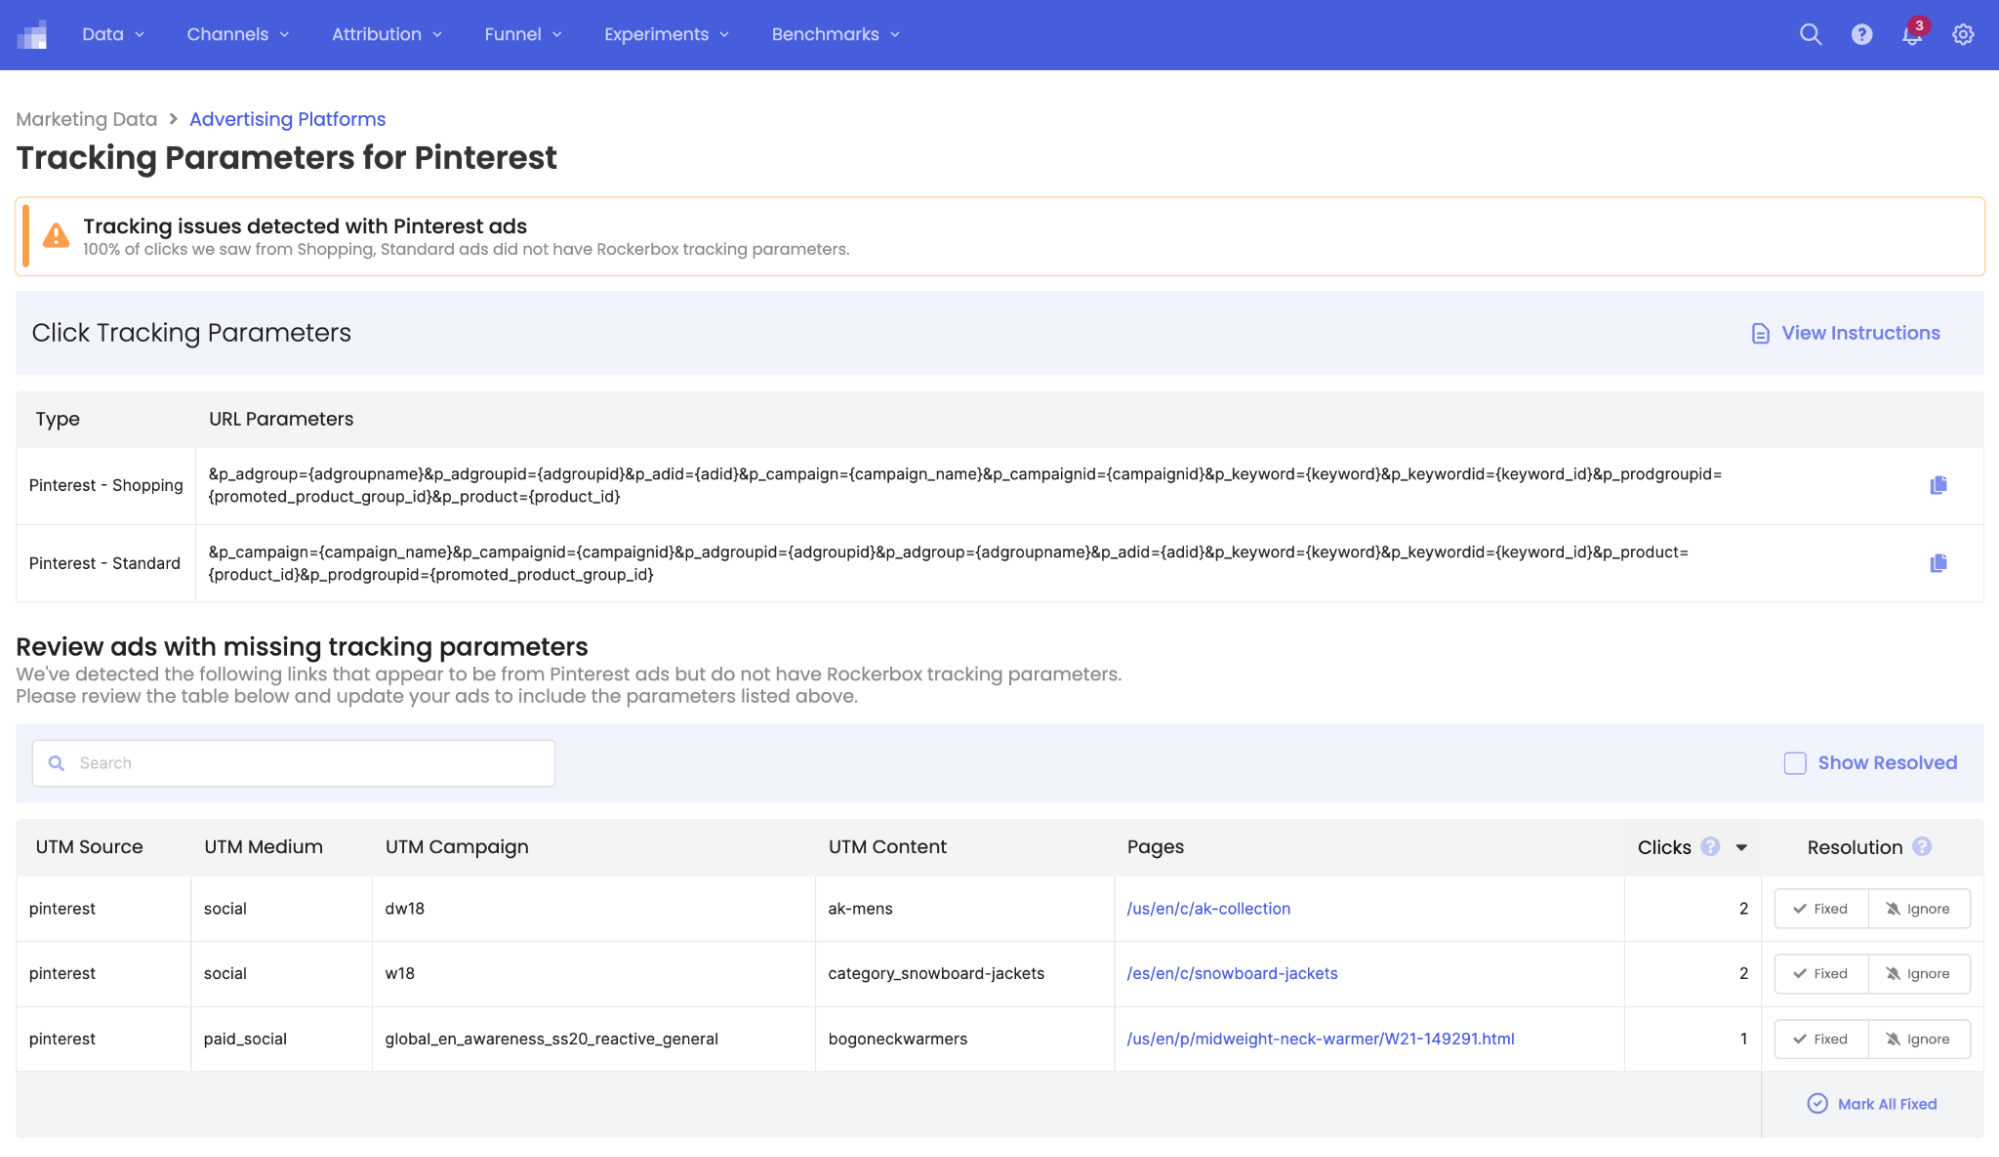Click the Marketing Data breadcrumb
Image resolution: width=1999 pixels, height=1157 pixels.
(x=86, y=119)
